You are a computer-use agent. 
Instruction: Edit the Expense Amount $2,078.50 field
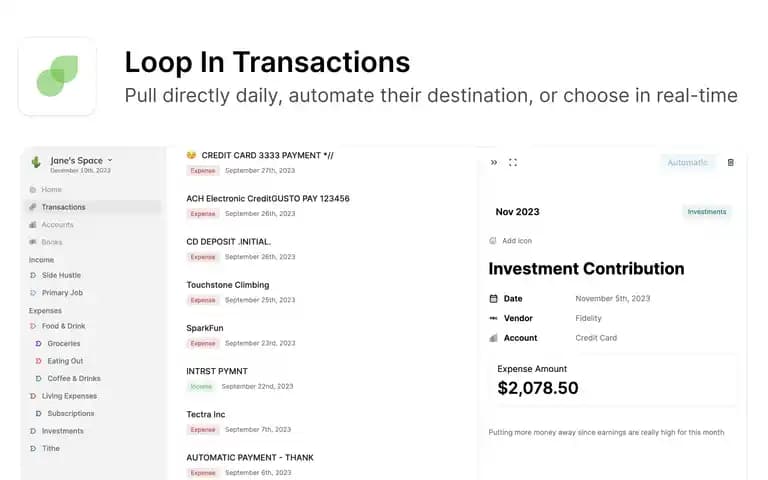pyautogui.click(x=612, y=381)
